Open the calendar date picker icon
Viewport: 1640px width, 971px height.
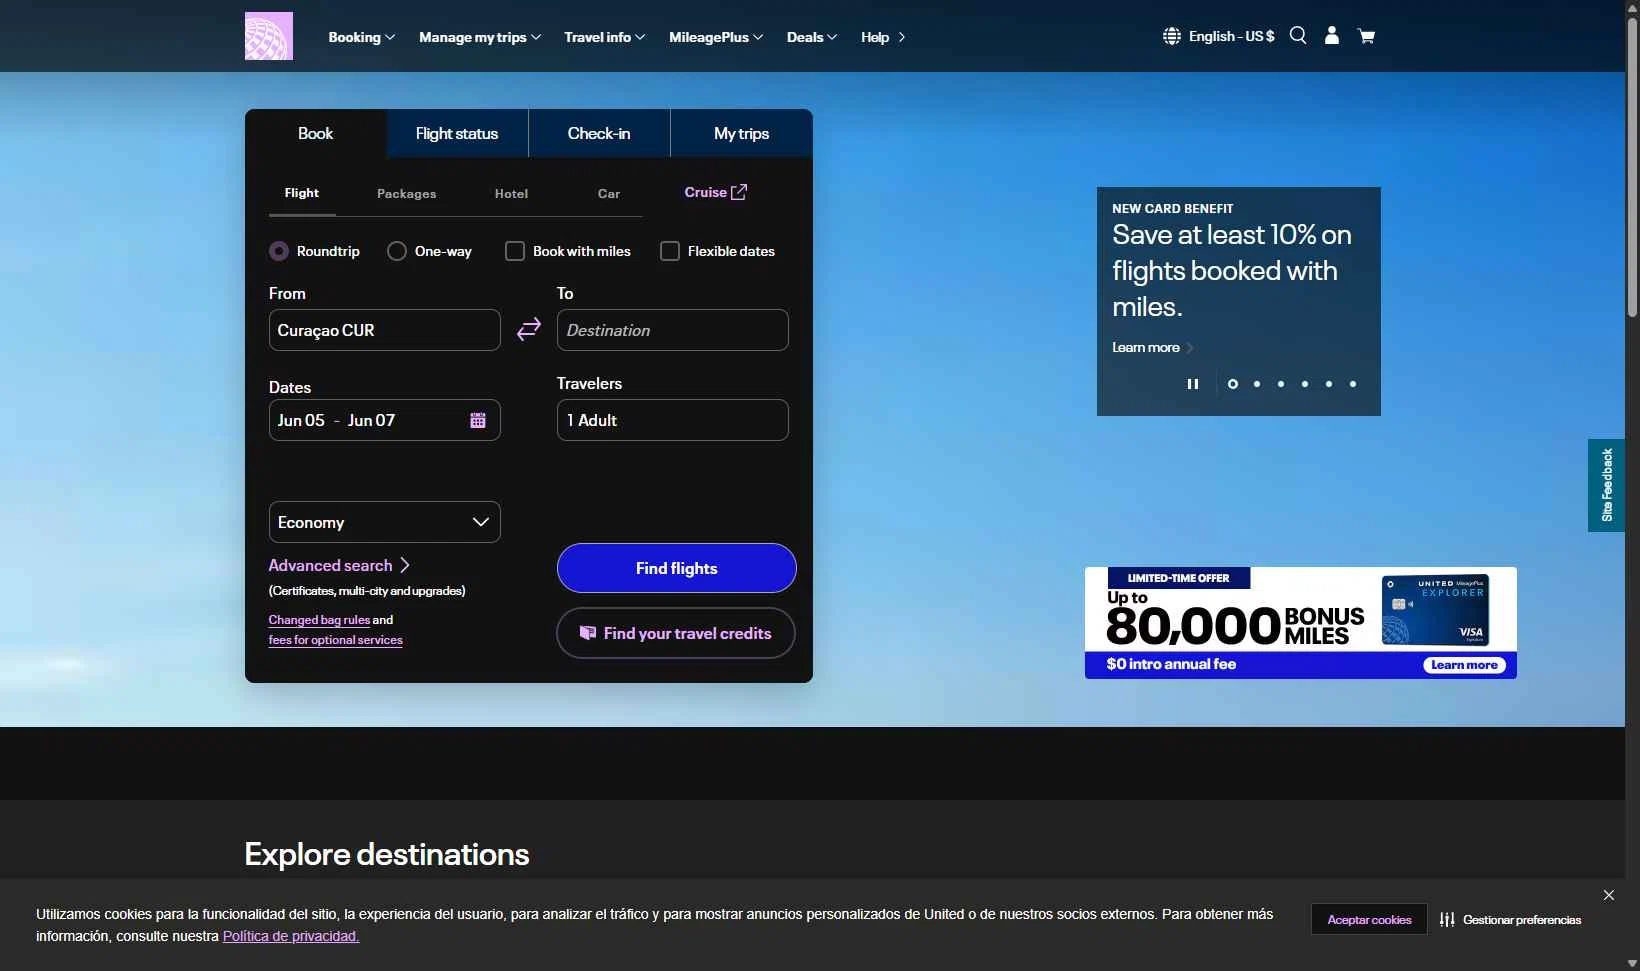[478, 420]
